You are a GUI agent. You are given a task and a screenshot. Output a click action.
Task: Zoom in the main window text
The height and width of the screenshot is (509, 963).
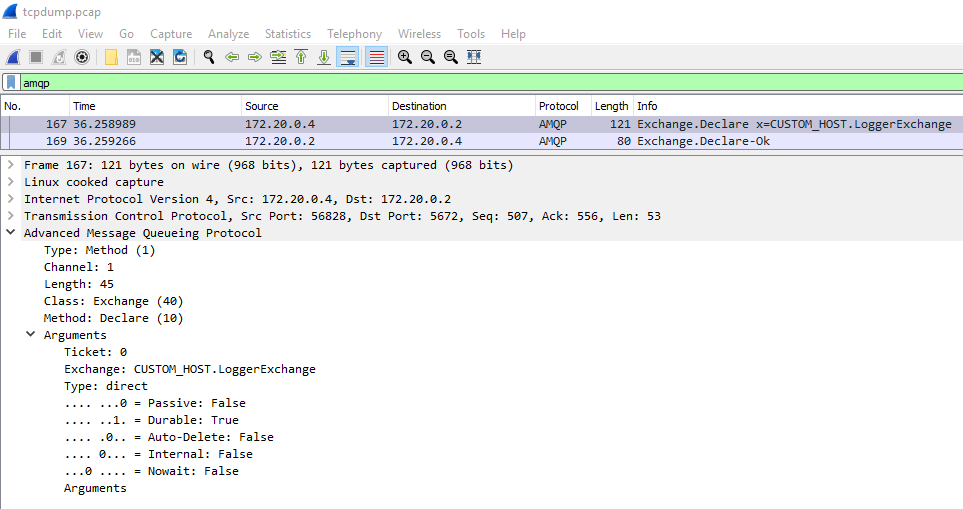point(405,57)
